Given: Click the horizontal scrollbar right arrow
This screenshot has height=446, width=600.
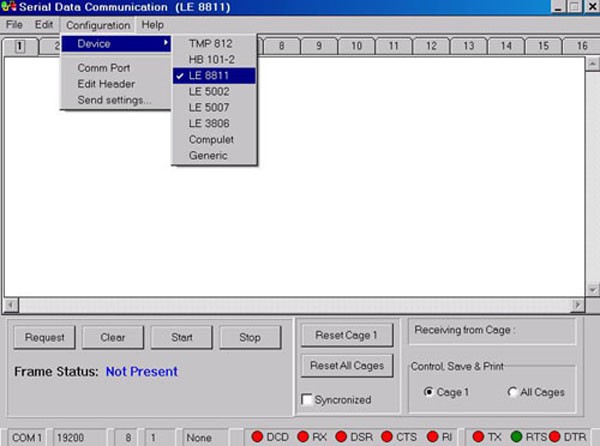Looking at the screenshot, I should tap(577, 305).
